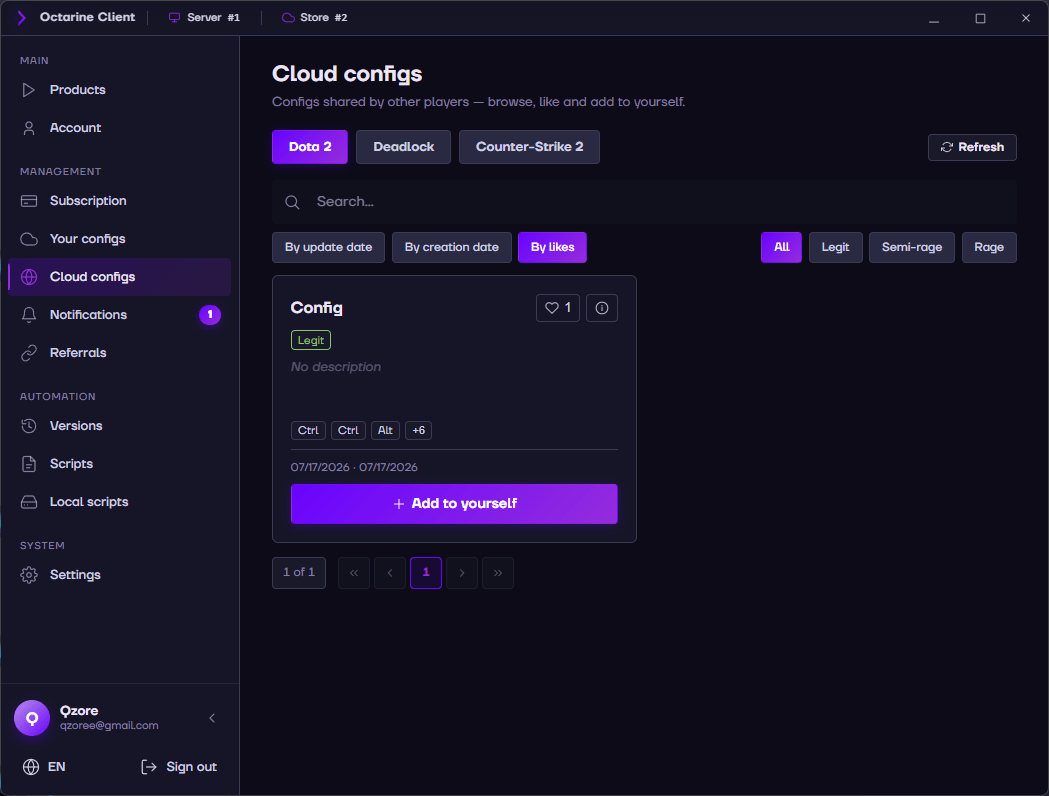This screenshot has height=796, width=1049.
Task: Open the Referrals link icon
Action: (x=29, y=353)
